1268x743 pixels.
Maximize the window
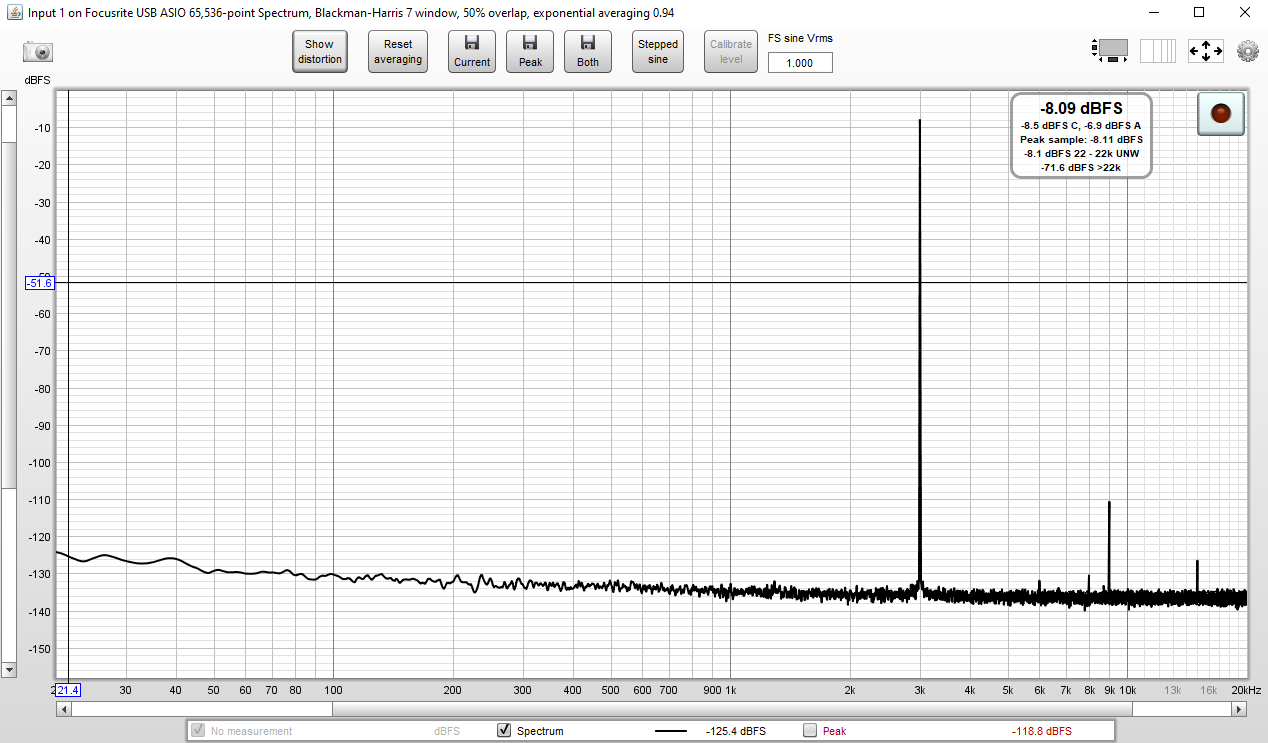pyautogui.click(x=1198, y=13)
